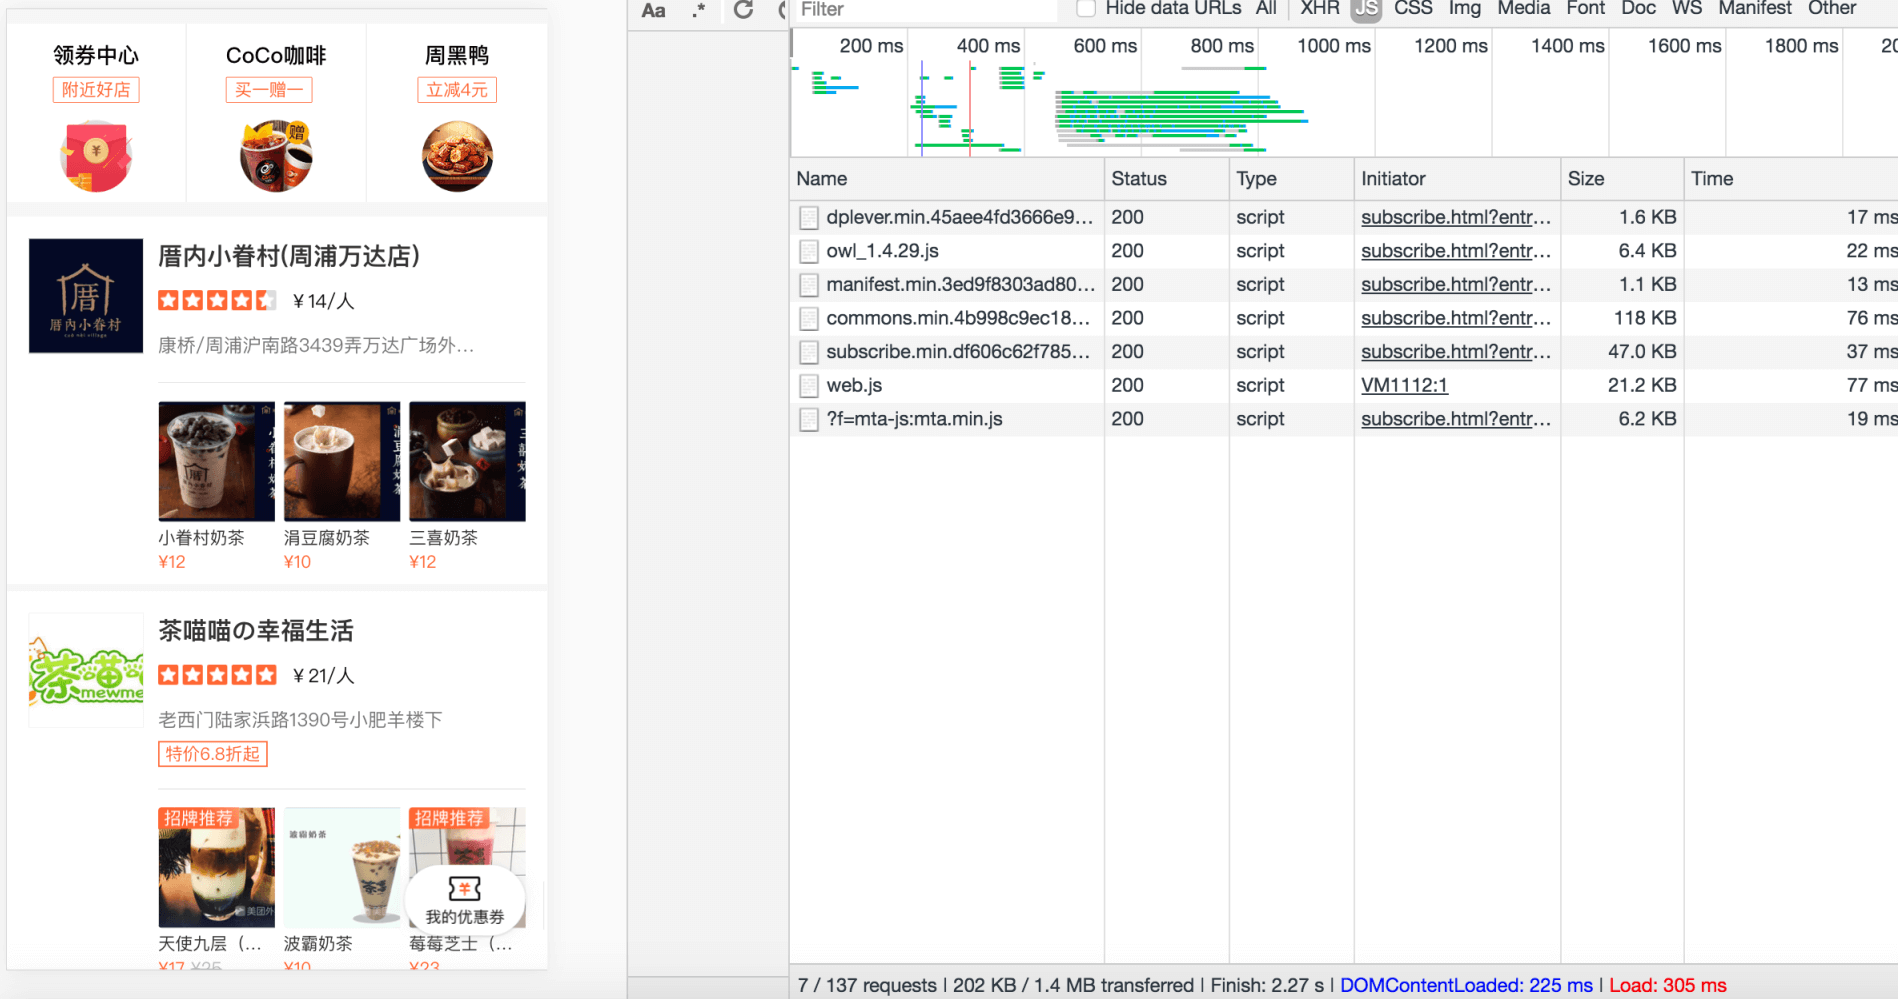Open the CoCo coffee promotion icon
This screenshot has height=999, width=1898.
click(x=276, y=156)
